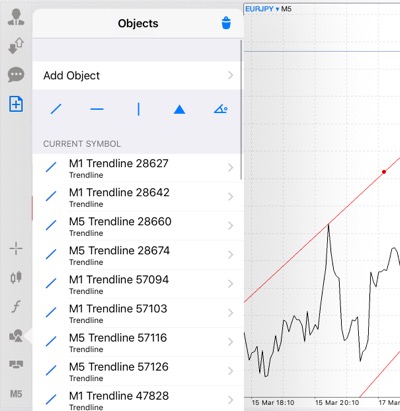Open the chat messages icon in sidebar
This screenshot has width=400, height=411.
(x=16, y=75)
